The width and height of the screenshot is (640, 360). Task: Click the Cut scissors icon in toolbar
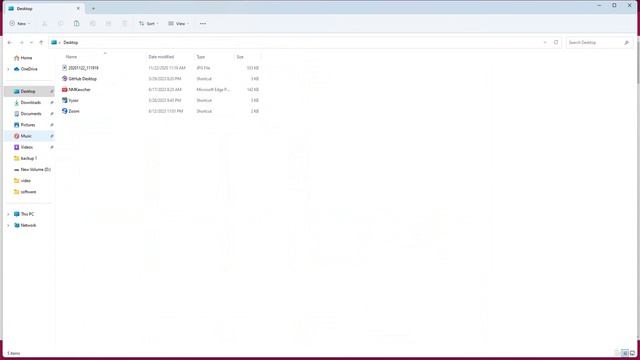pyautogui.click(x=44, y=24)
